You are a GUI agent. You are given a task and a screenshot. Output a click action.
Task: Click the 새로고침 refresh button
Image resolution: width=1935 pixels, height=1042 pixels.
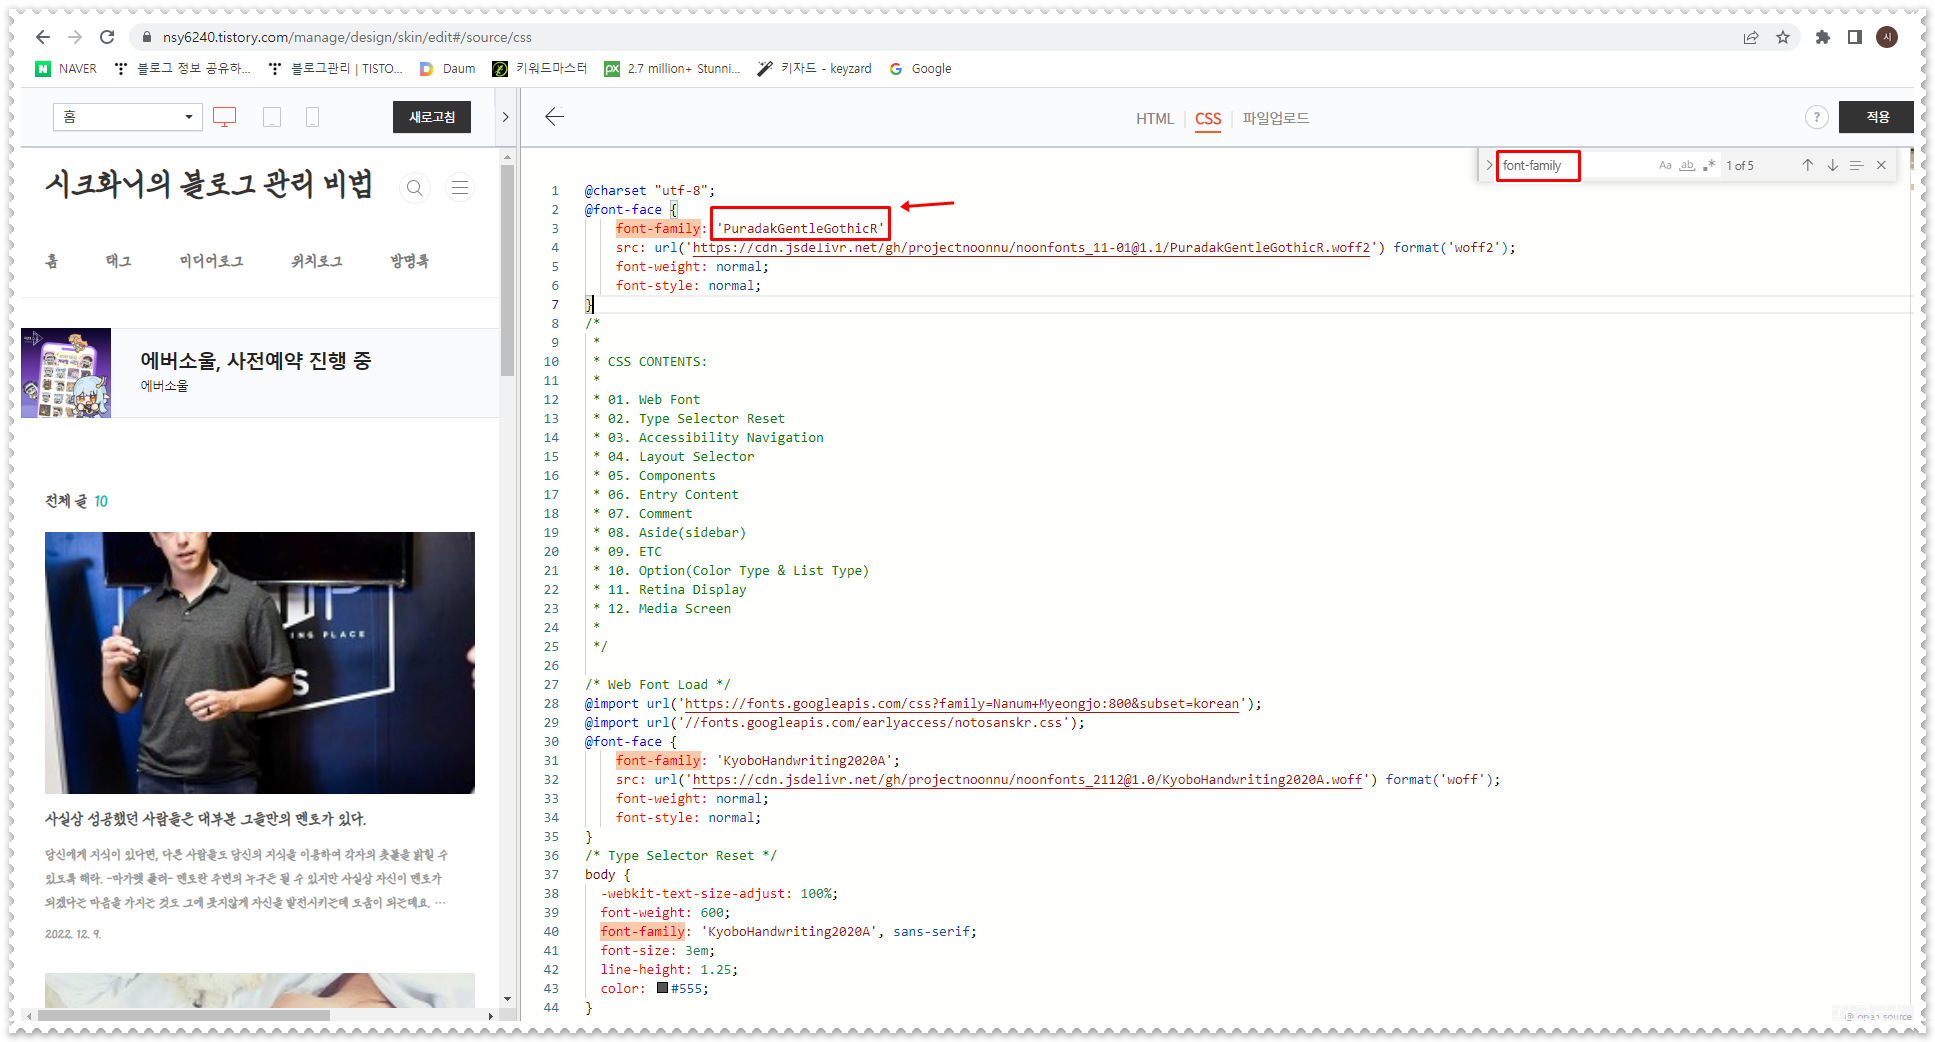432,117
